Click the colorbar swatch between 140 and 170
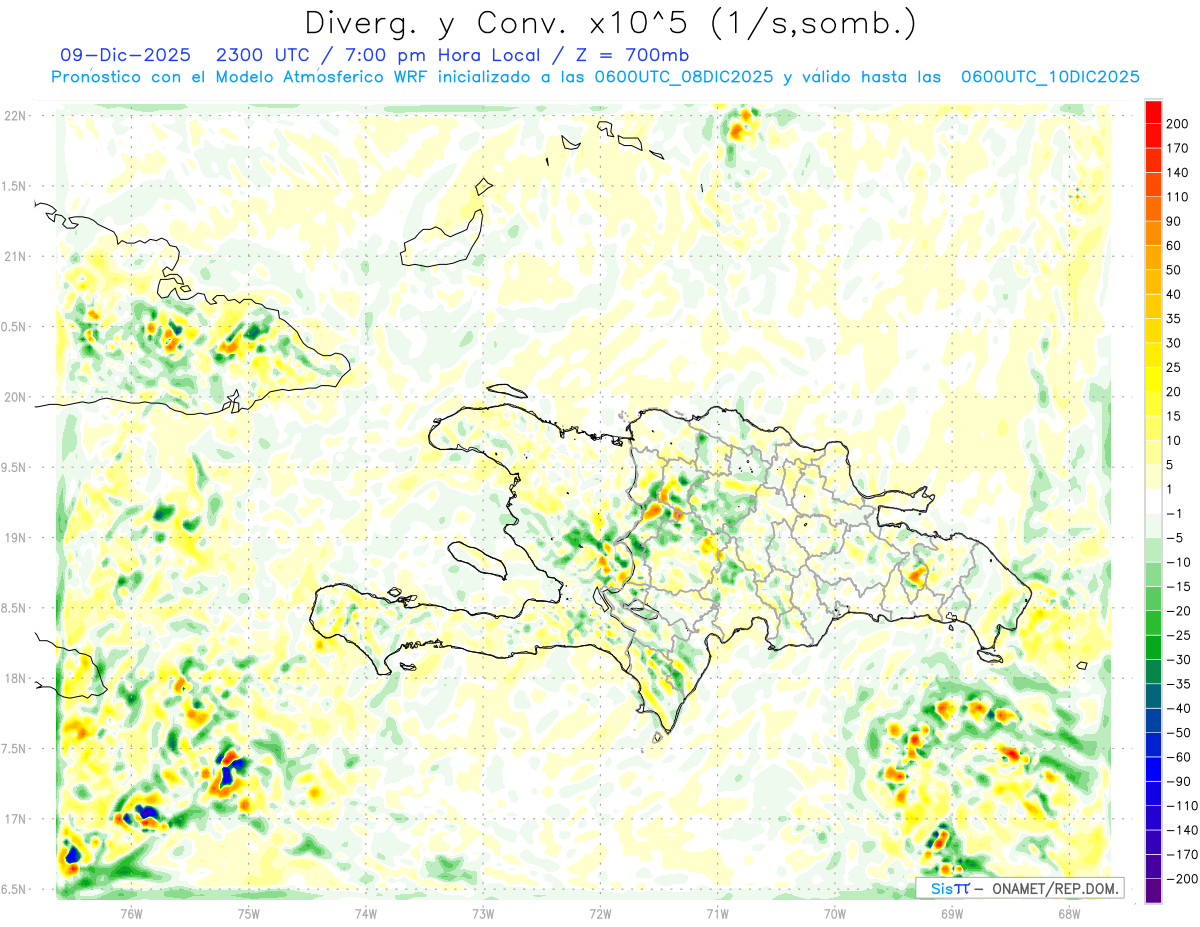The image size is (1200, 927). click(1154, 161)
